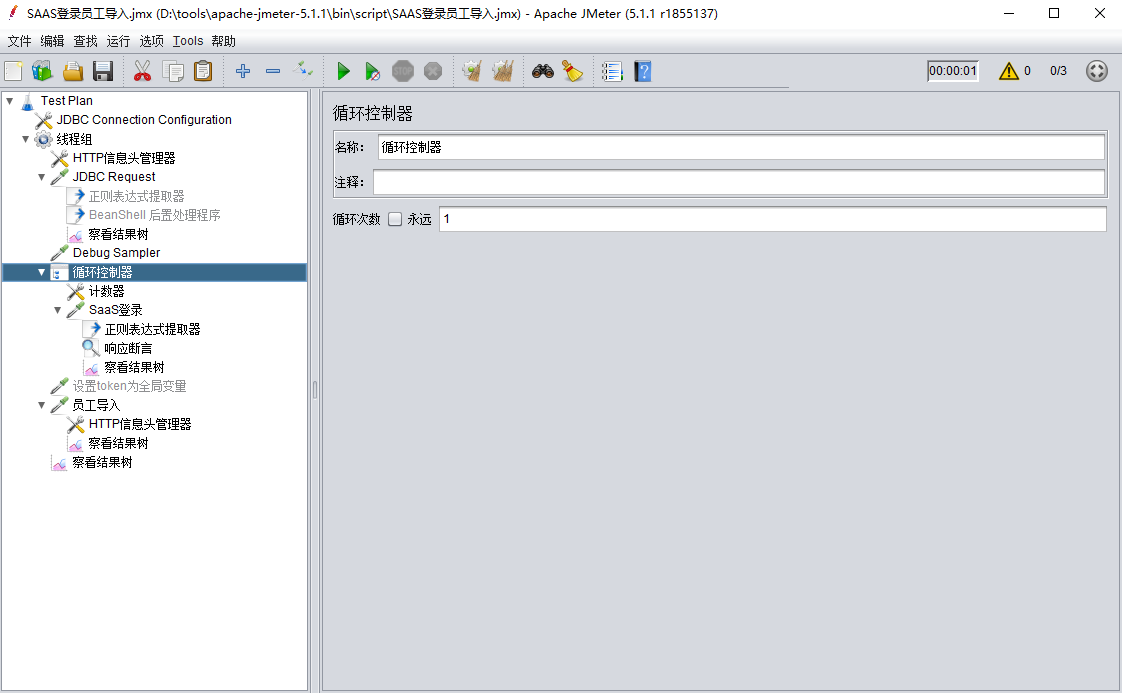
Task: Select 察看结果树 under JDBC Request
Action: tap(118, 234)
